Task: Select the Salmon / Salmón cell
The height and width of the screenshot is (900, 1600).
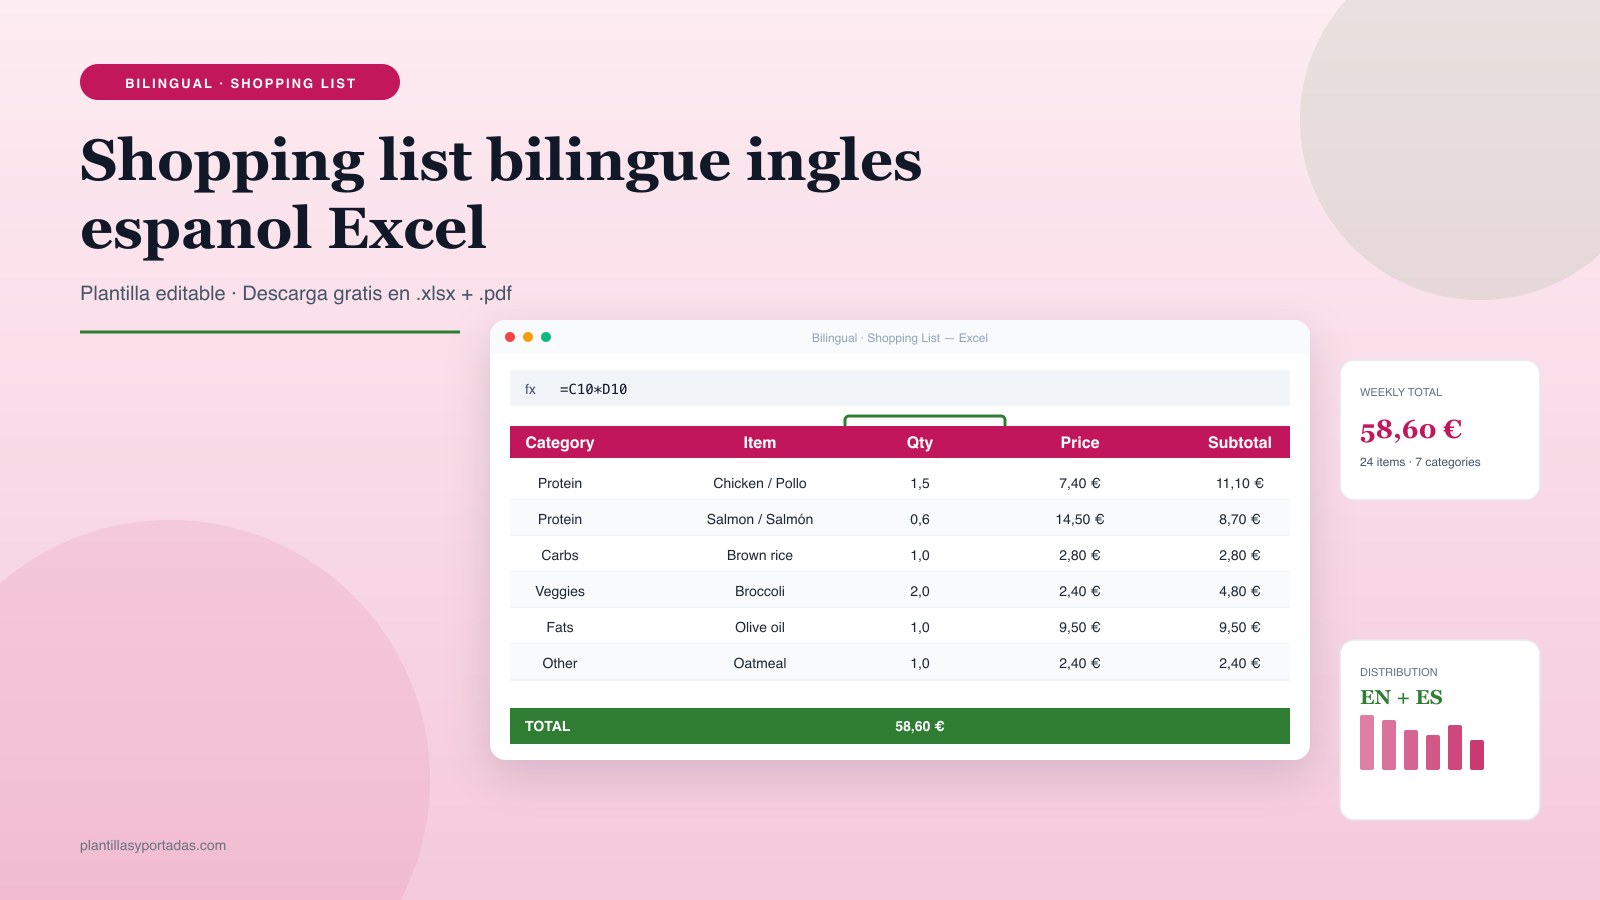Action: 760,519
